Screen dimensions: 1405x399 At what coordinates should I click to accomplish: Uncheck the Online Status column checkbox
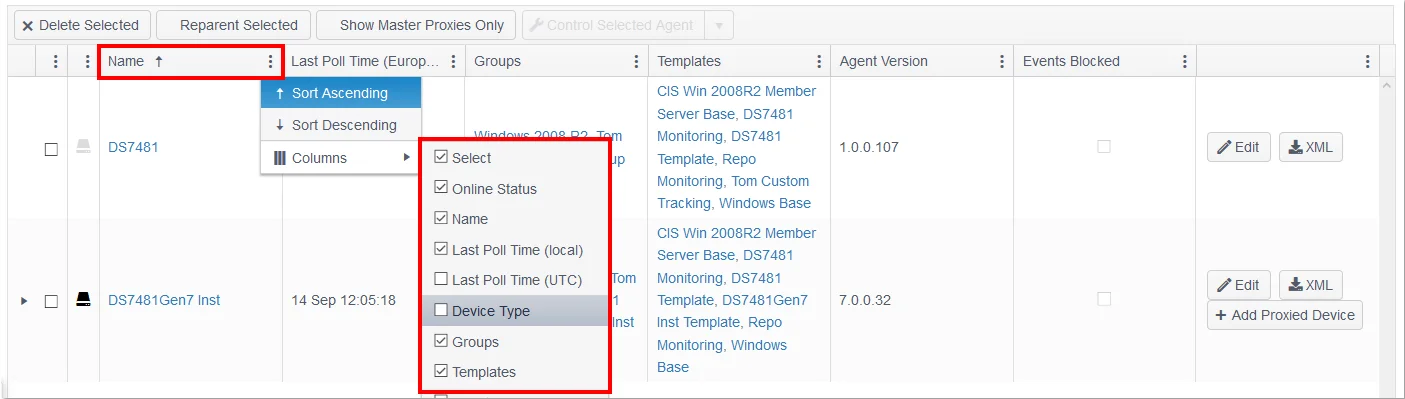(441, 188)
